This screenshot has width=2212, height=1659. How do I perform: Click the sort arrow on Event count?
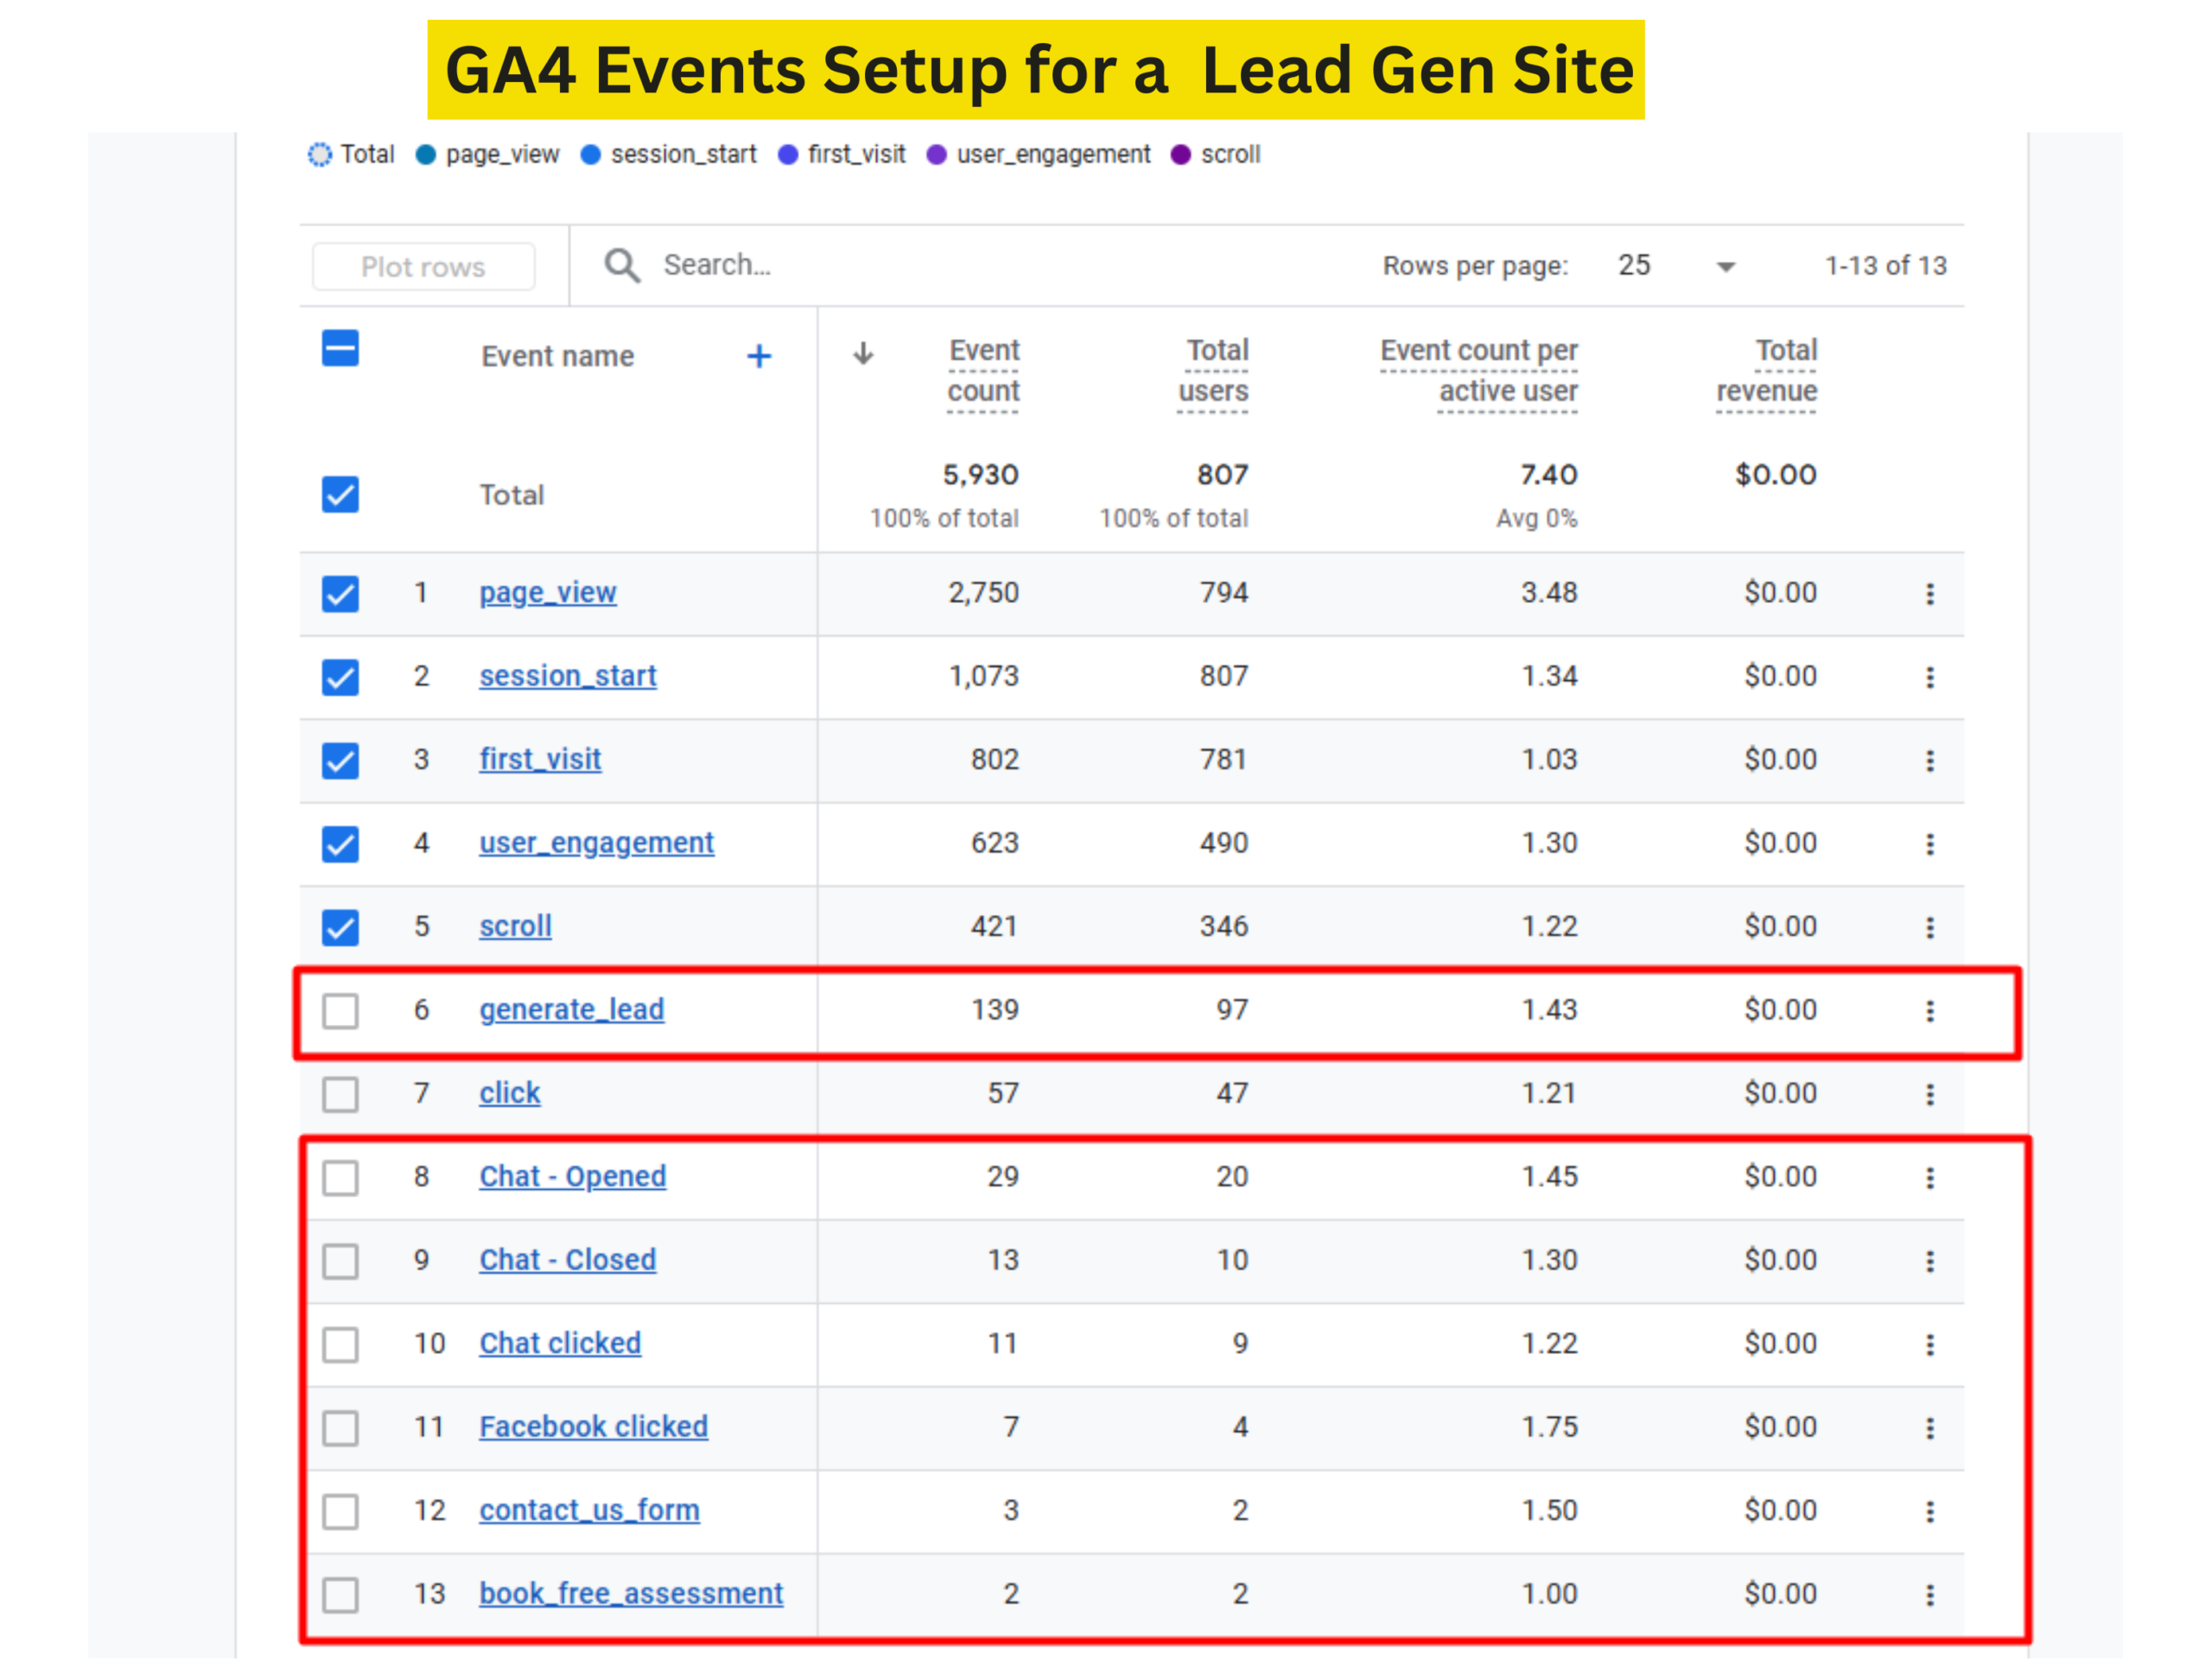coord(863,353)
